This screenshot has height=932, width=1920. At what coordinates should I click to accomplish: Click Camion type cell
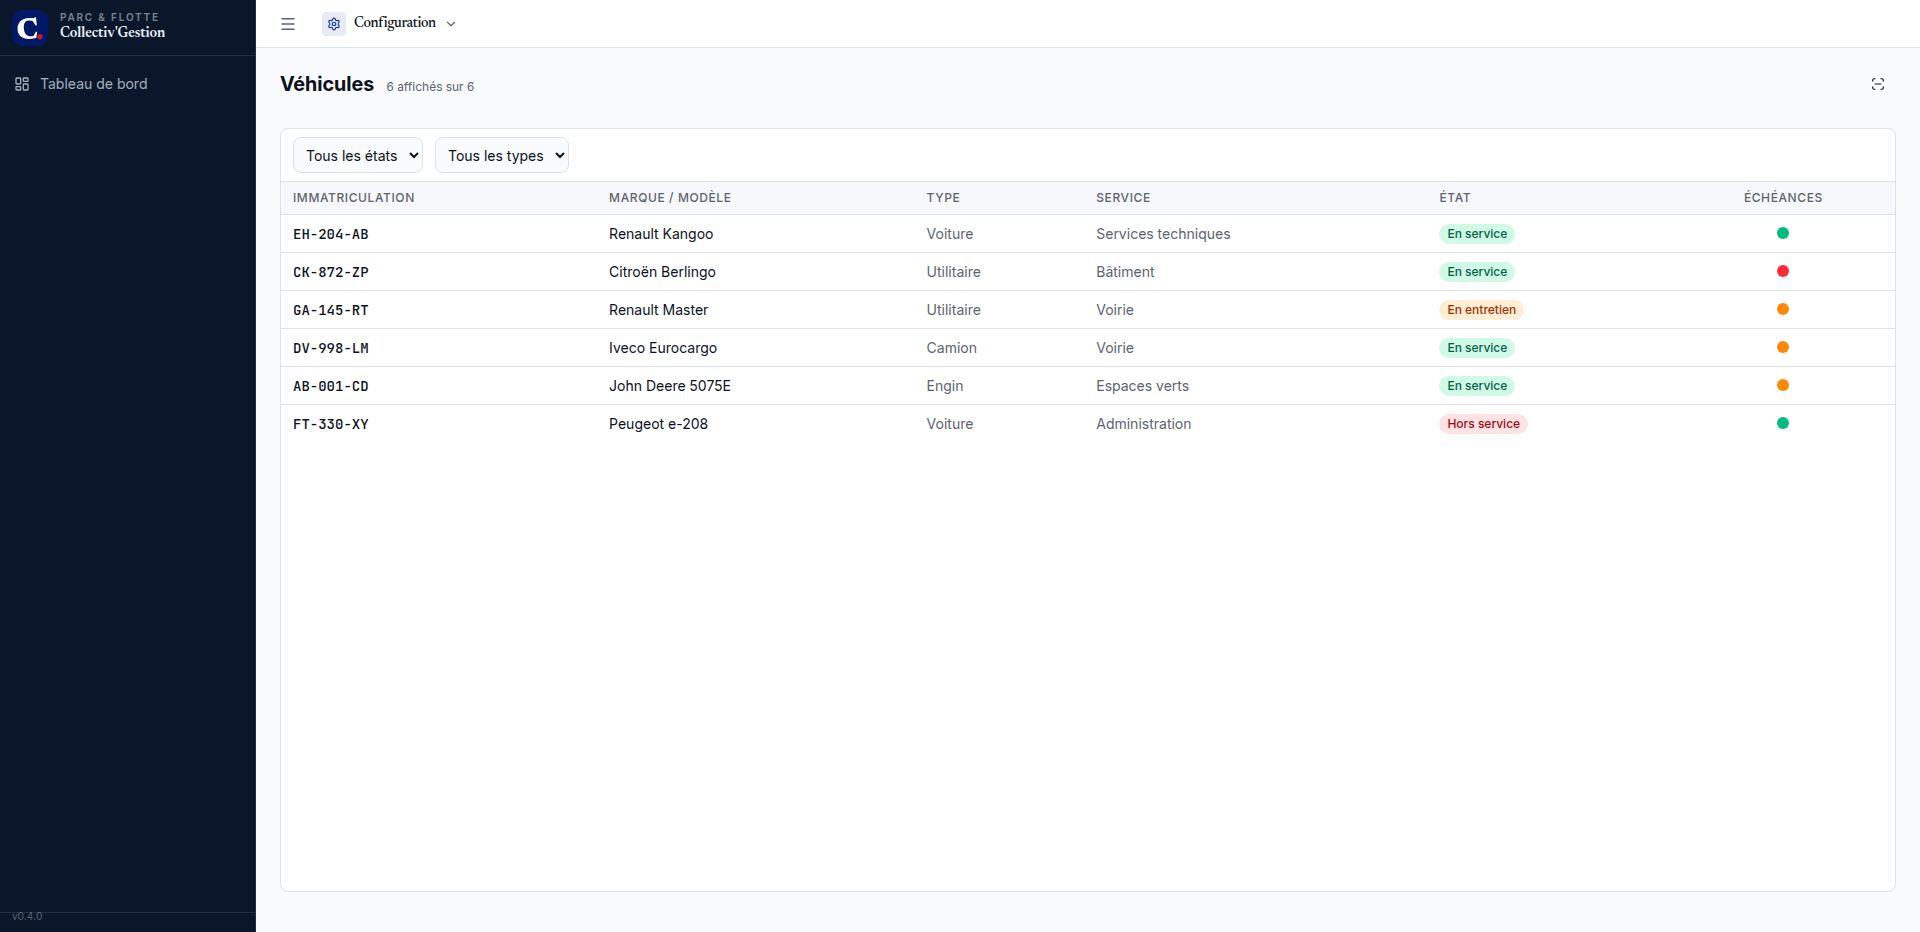(951, 348)
